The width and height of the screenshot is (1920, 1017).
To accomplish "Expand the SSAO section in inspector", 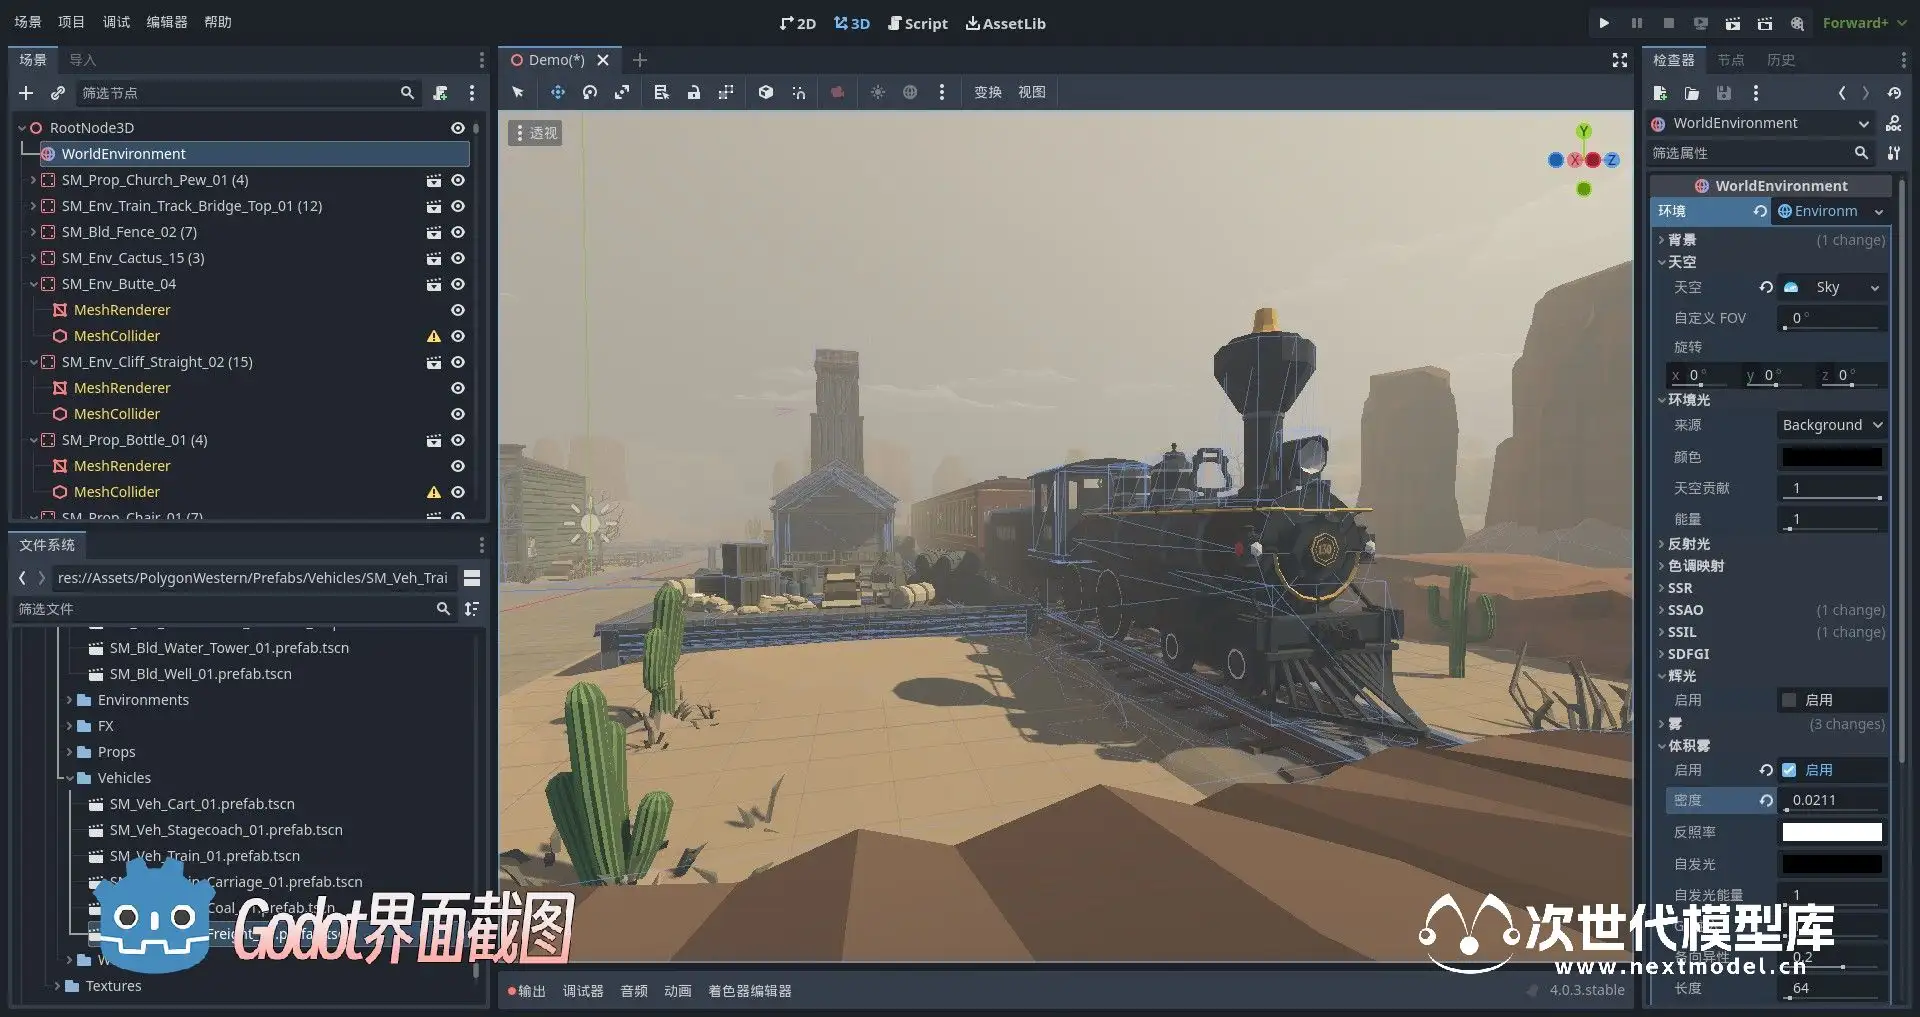I will tap(1685, 610).
